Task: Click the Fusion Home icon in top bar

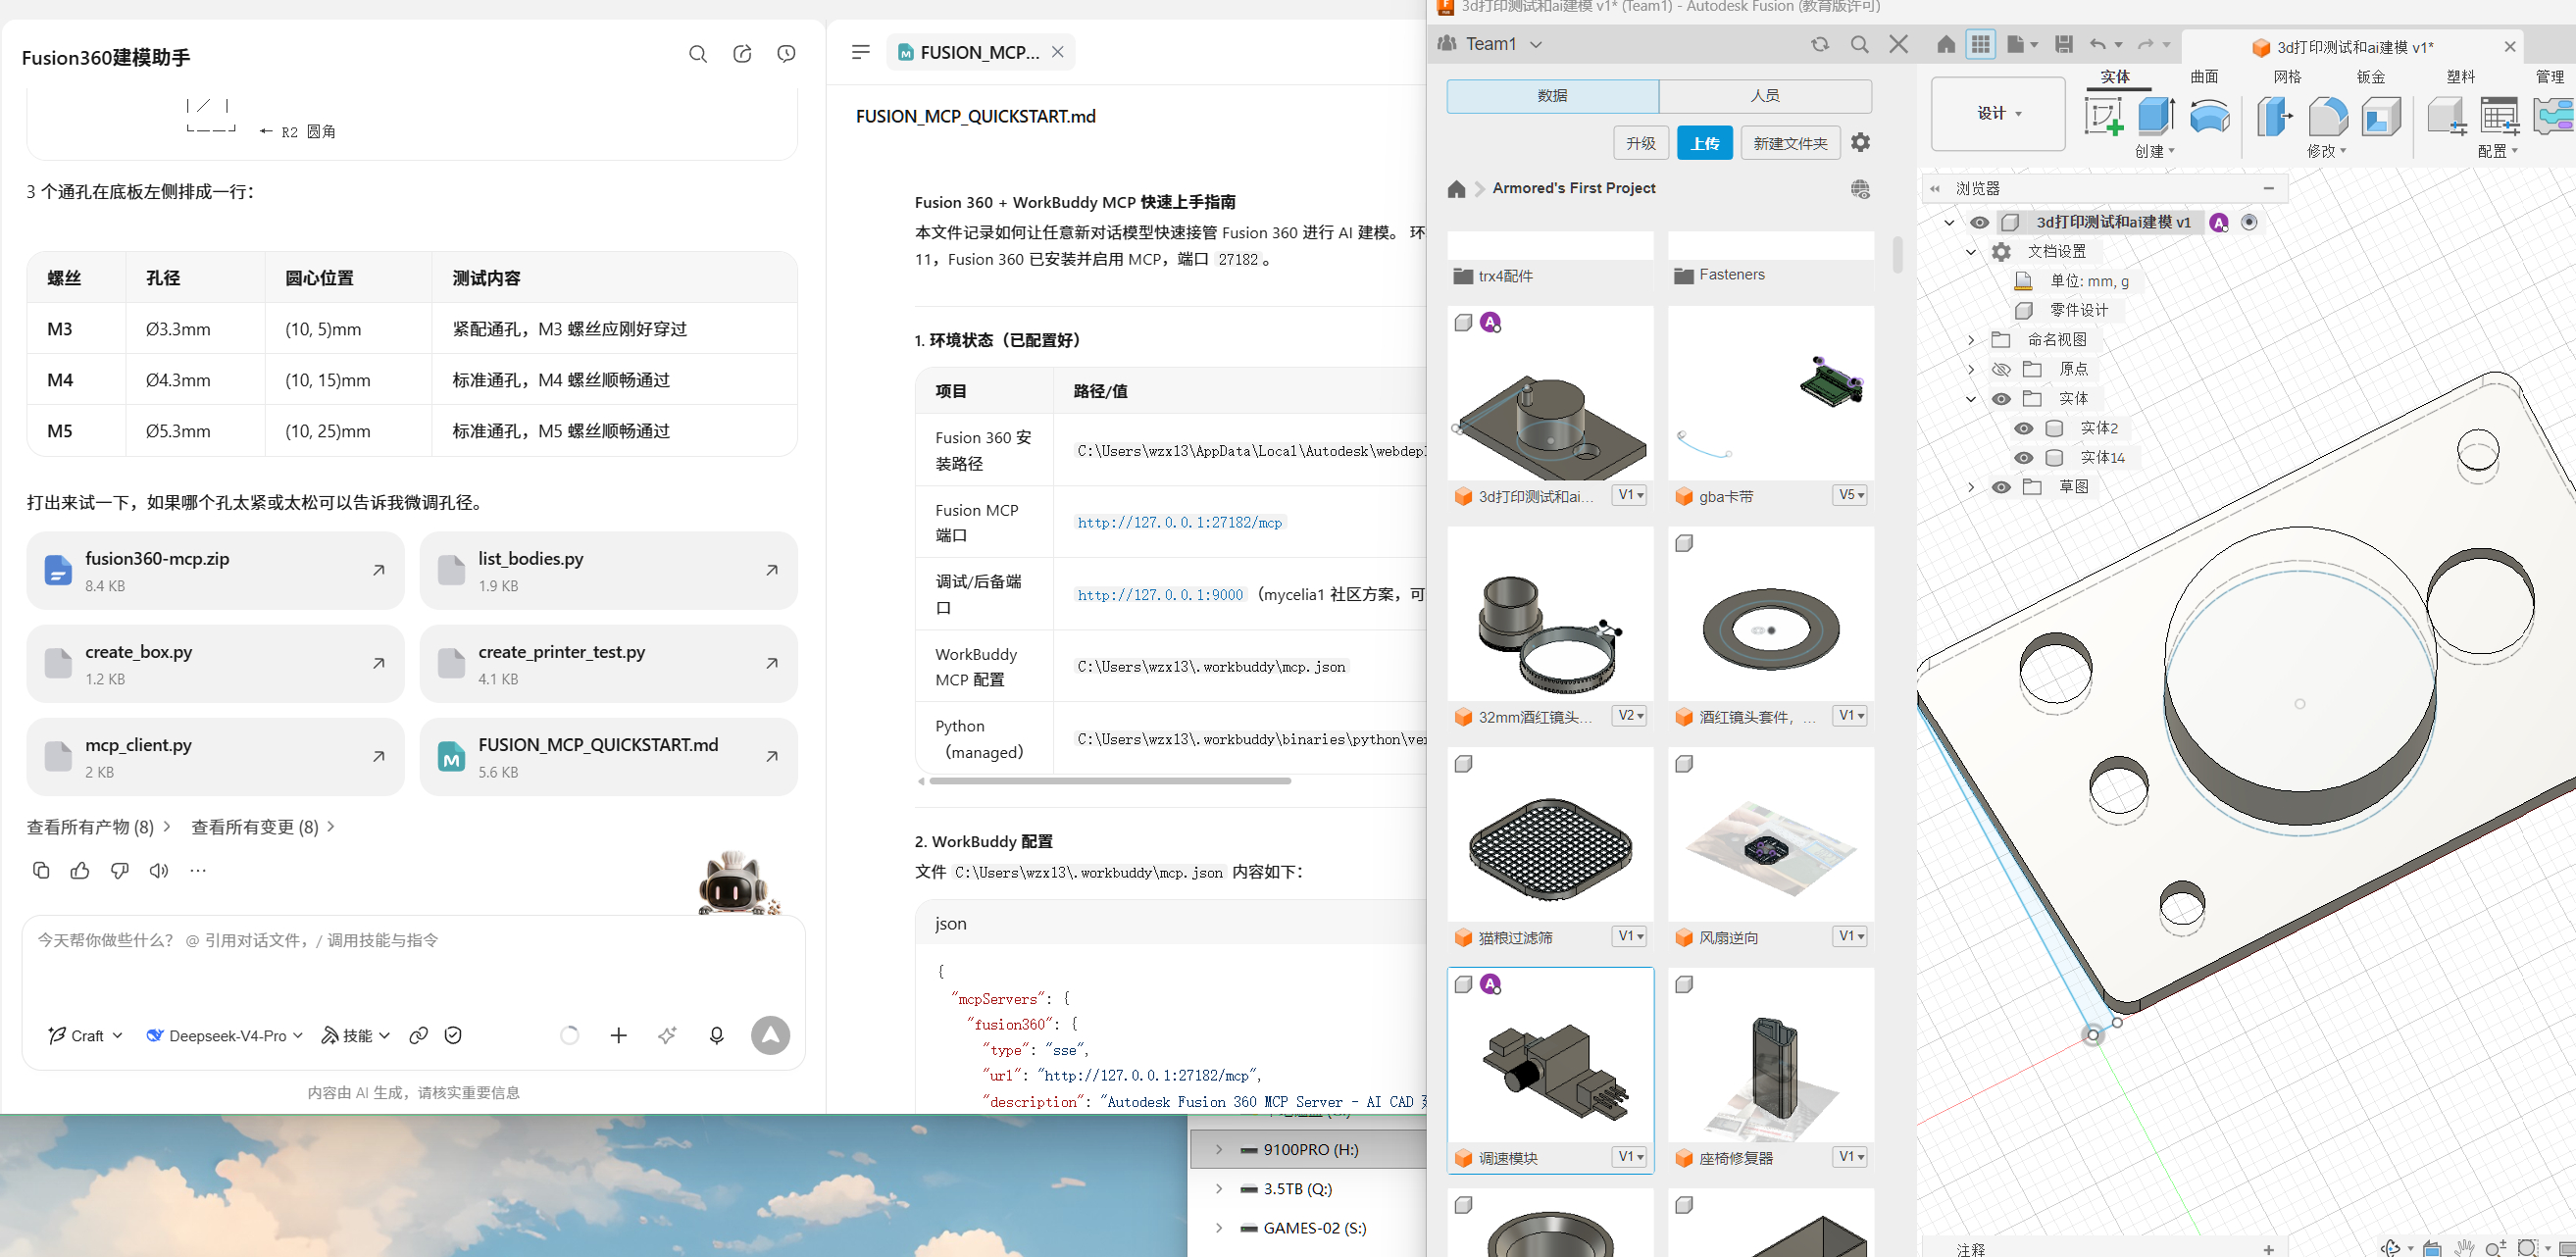Action: coord(1946,44)
